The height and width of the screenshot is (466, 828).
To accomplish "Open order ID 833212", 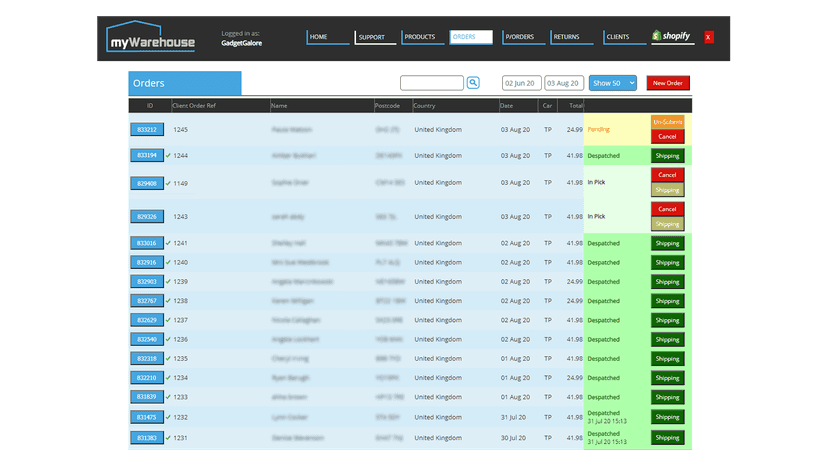I will [147, 129].
